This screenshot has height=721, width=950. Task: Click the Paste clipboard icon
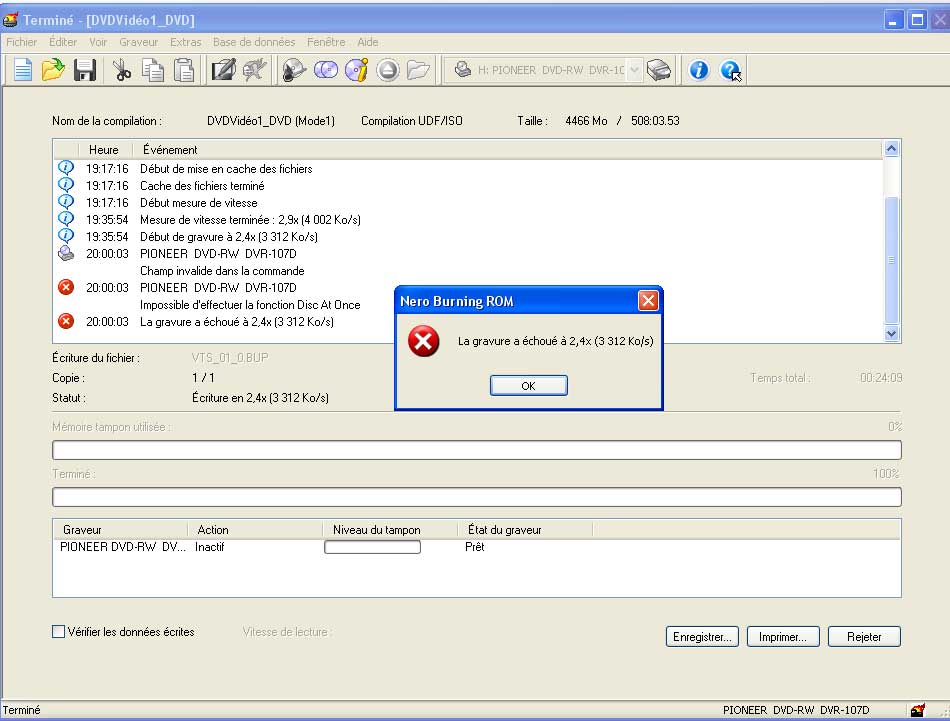pos(184,70)
